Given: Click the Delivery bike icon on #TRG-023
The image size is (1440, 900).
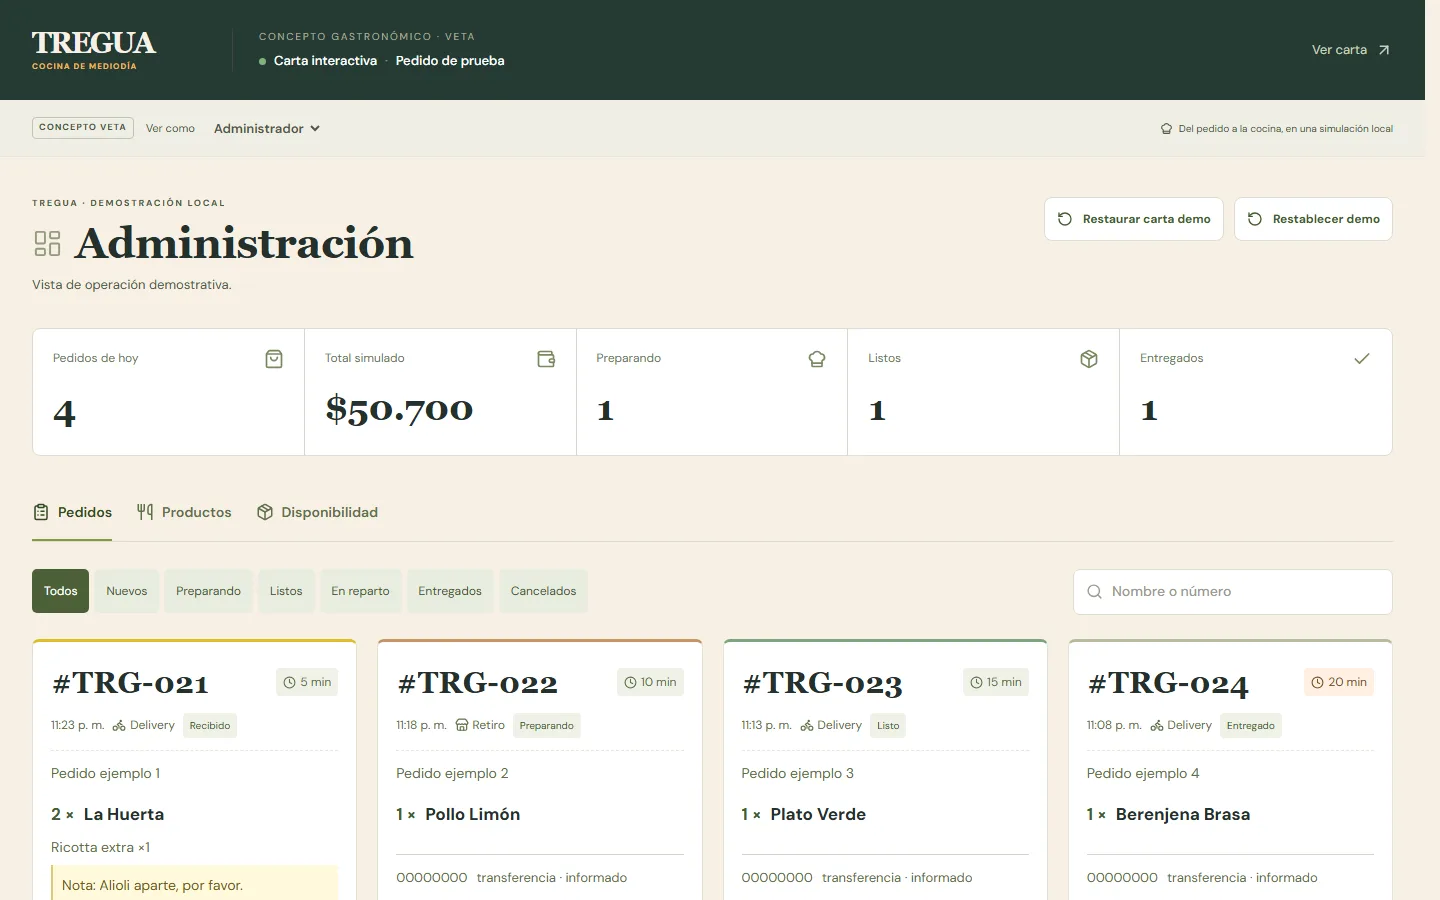Looking at the screenshot, I should (807, 725).
